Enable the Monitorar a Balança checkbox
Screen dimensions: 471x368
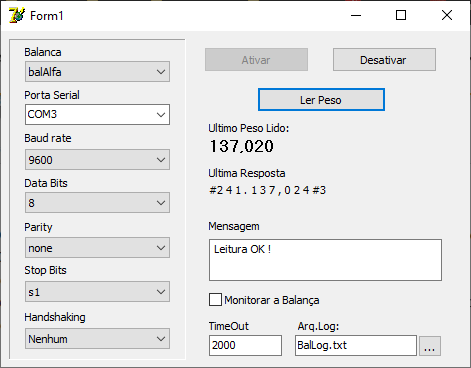coord(215,299)
